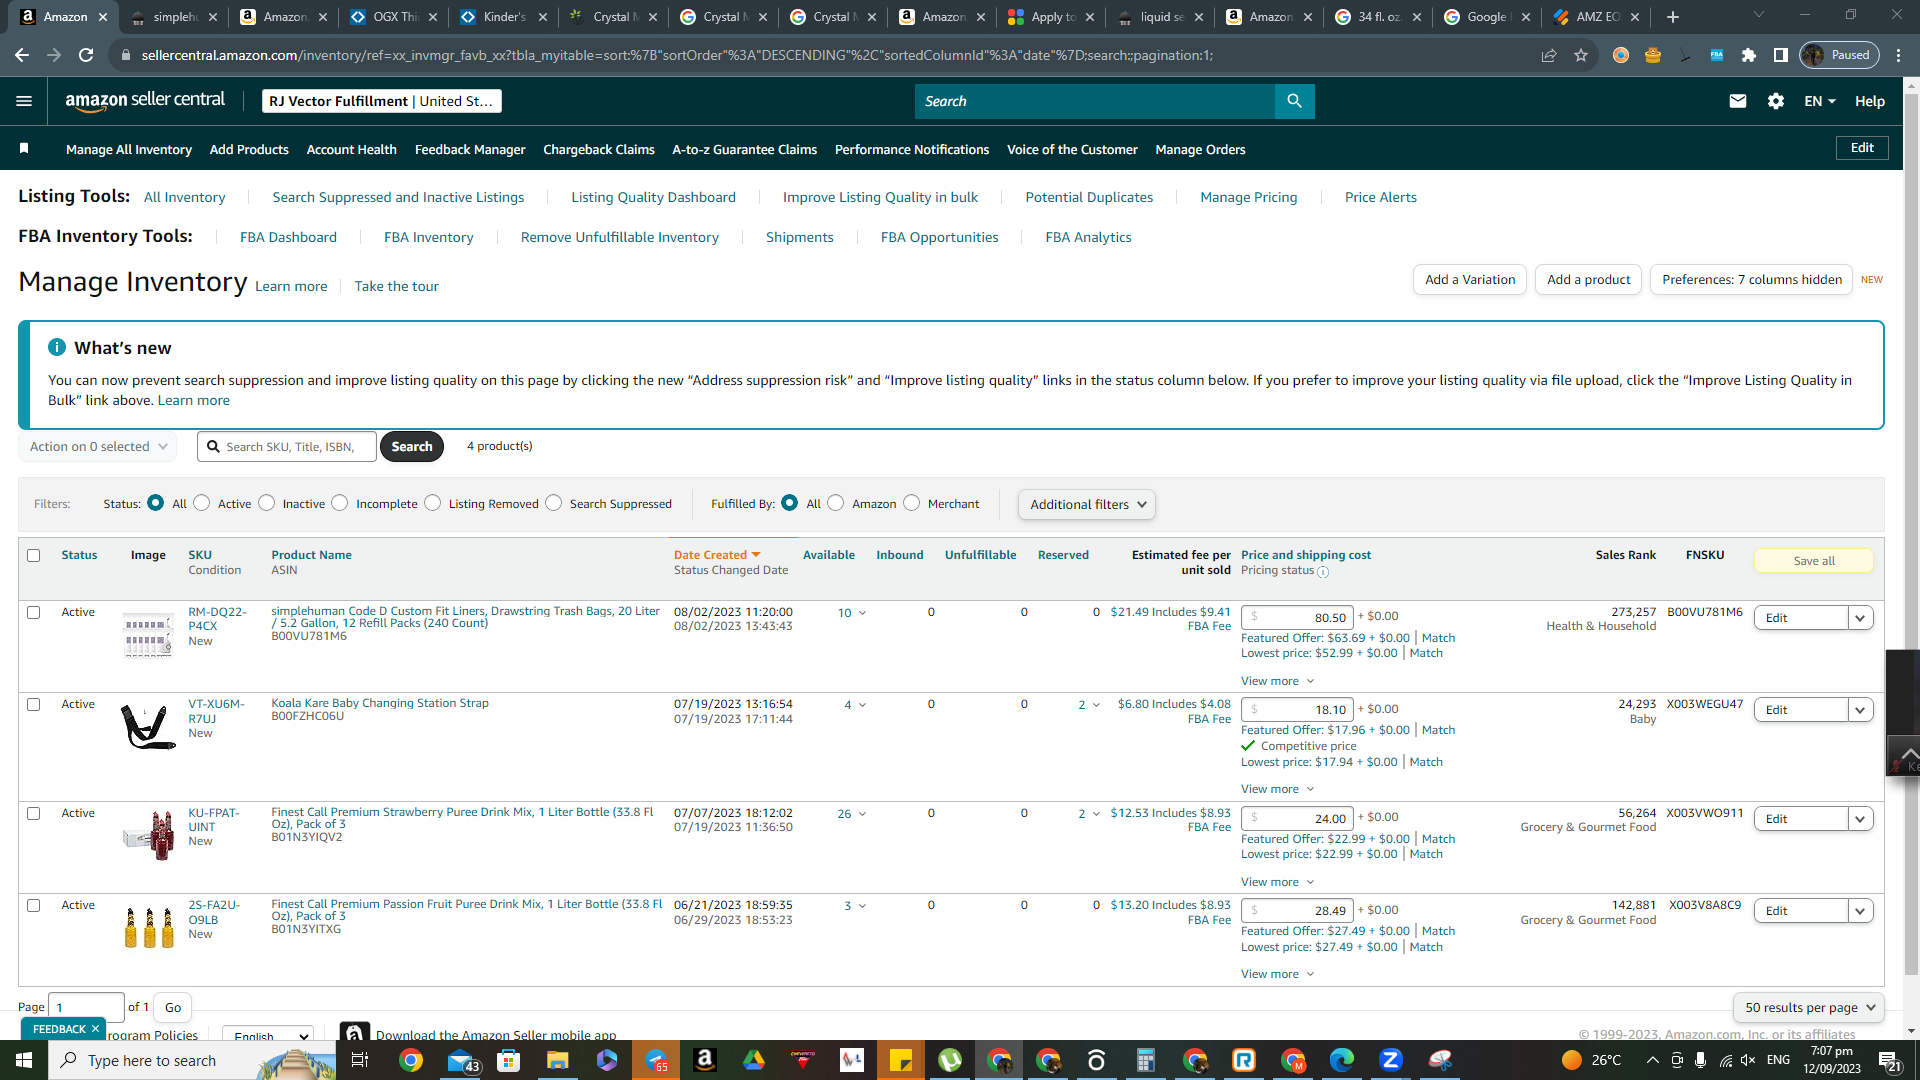Check the select-all products checkbox
The height and width of the screenshot is (1080, 1920).
[34, 556]
